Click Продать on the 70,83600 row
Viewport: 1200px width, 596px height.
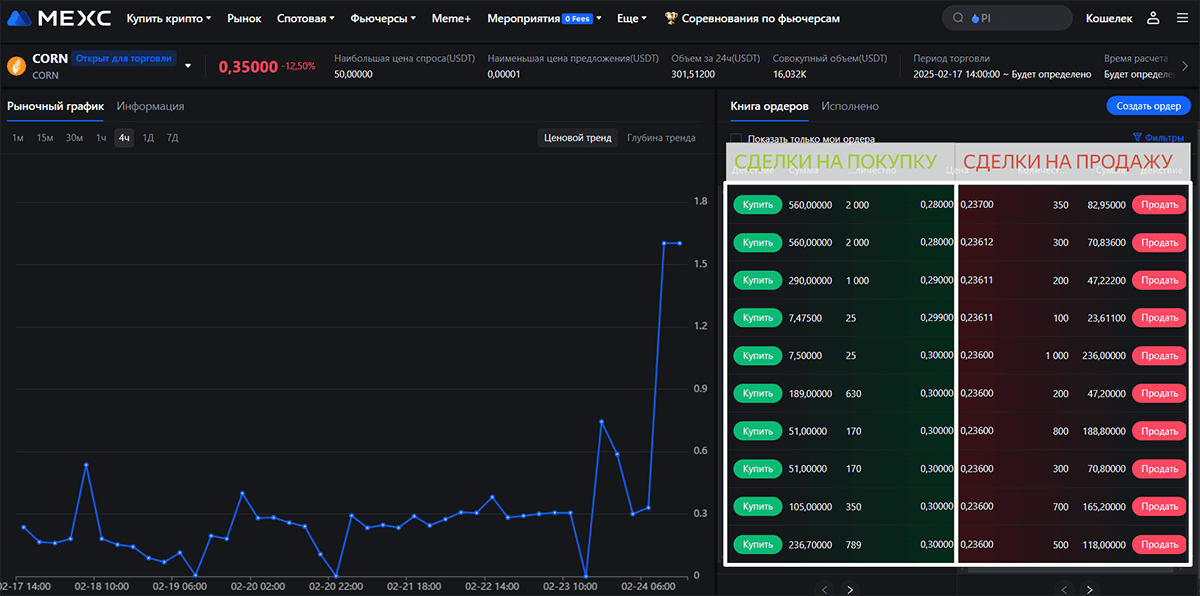[x=1159, y=243]
